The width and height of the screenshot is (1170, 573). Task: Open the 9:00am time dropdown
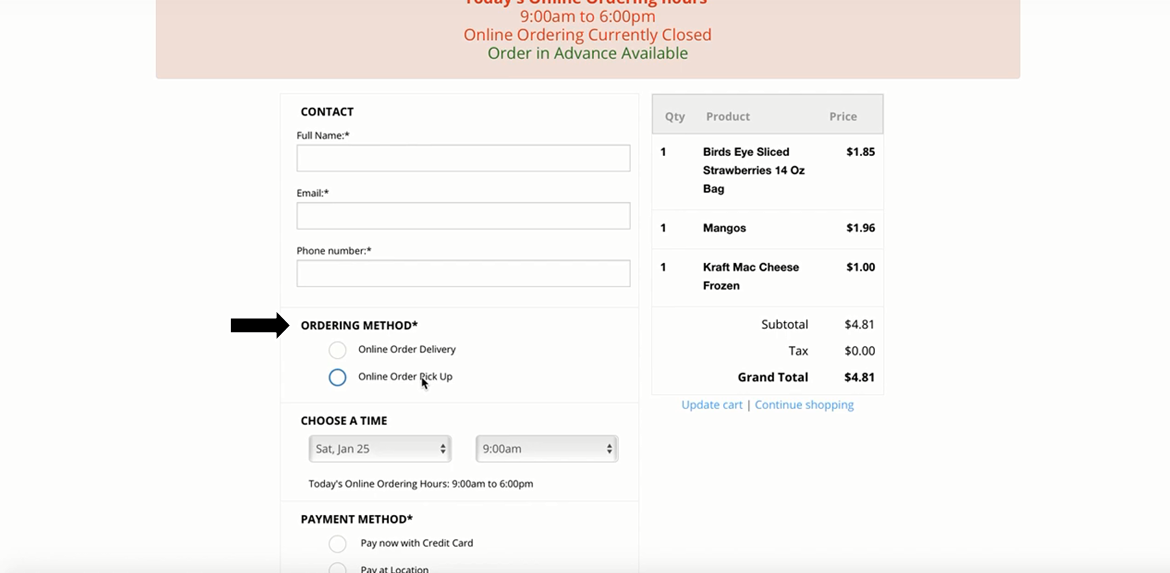[547, 448]
